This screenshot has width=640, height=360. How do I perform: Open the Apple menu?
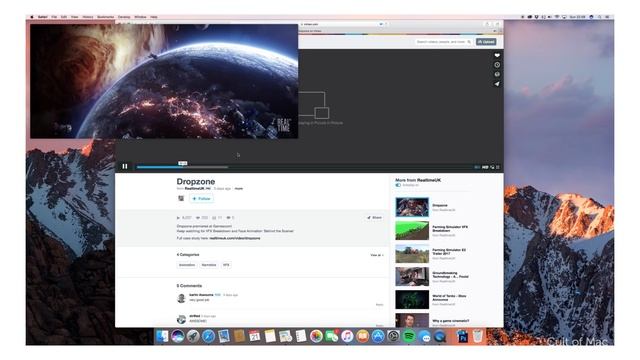32,17
